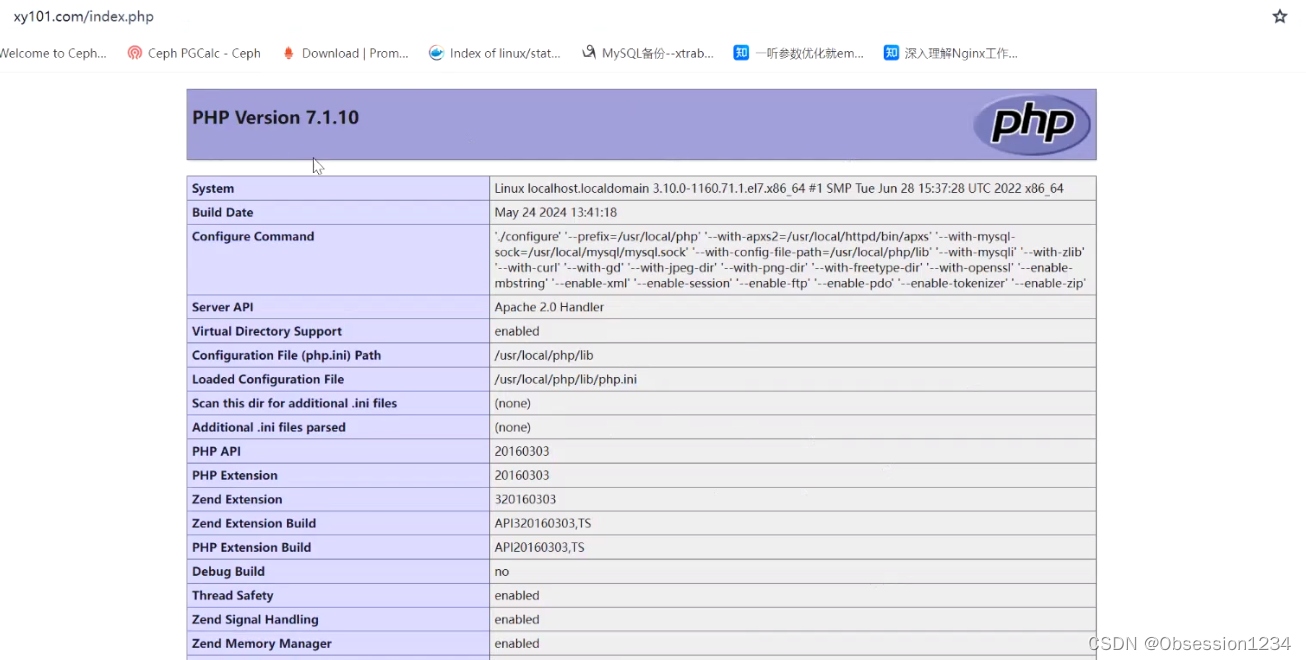Select the no value for Debug Build
This screenshot has height=660, width=1306.
(501, 572)
